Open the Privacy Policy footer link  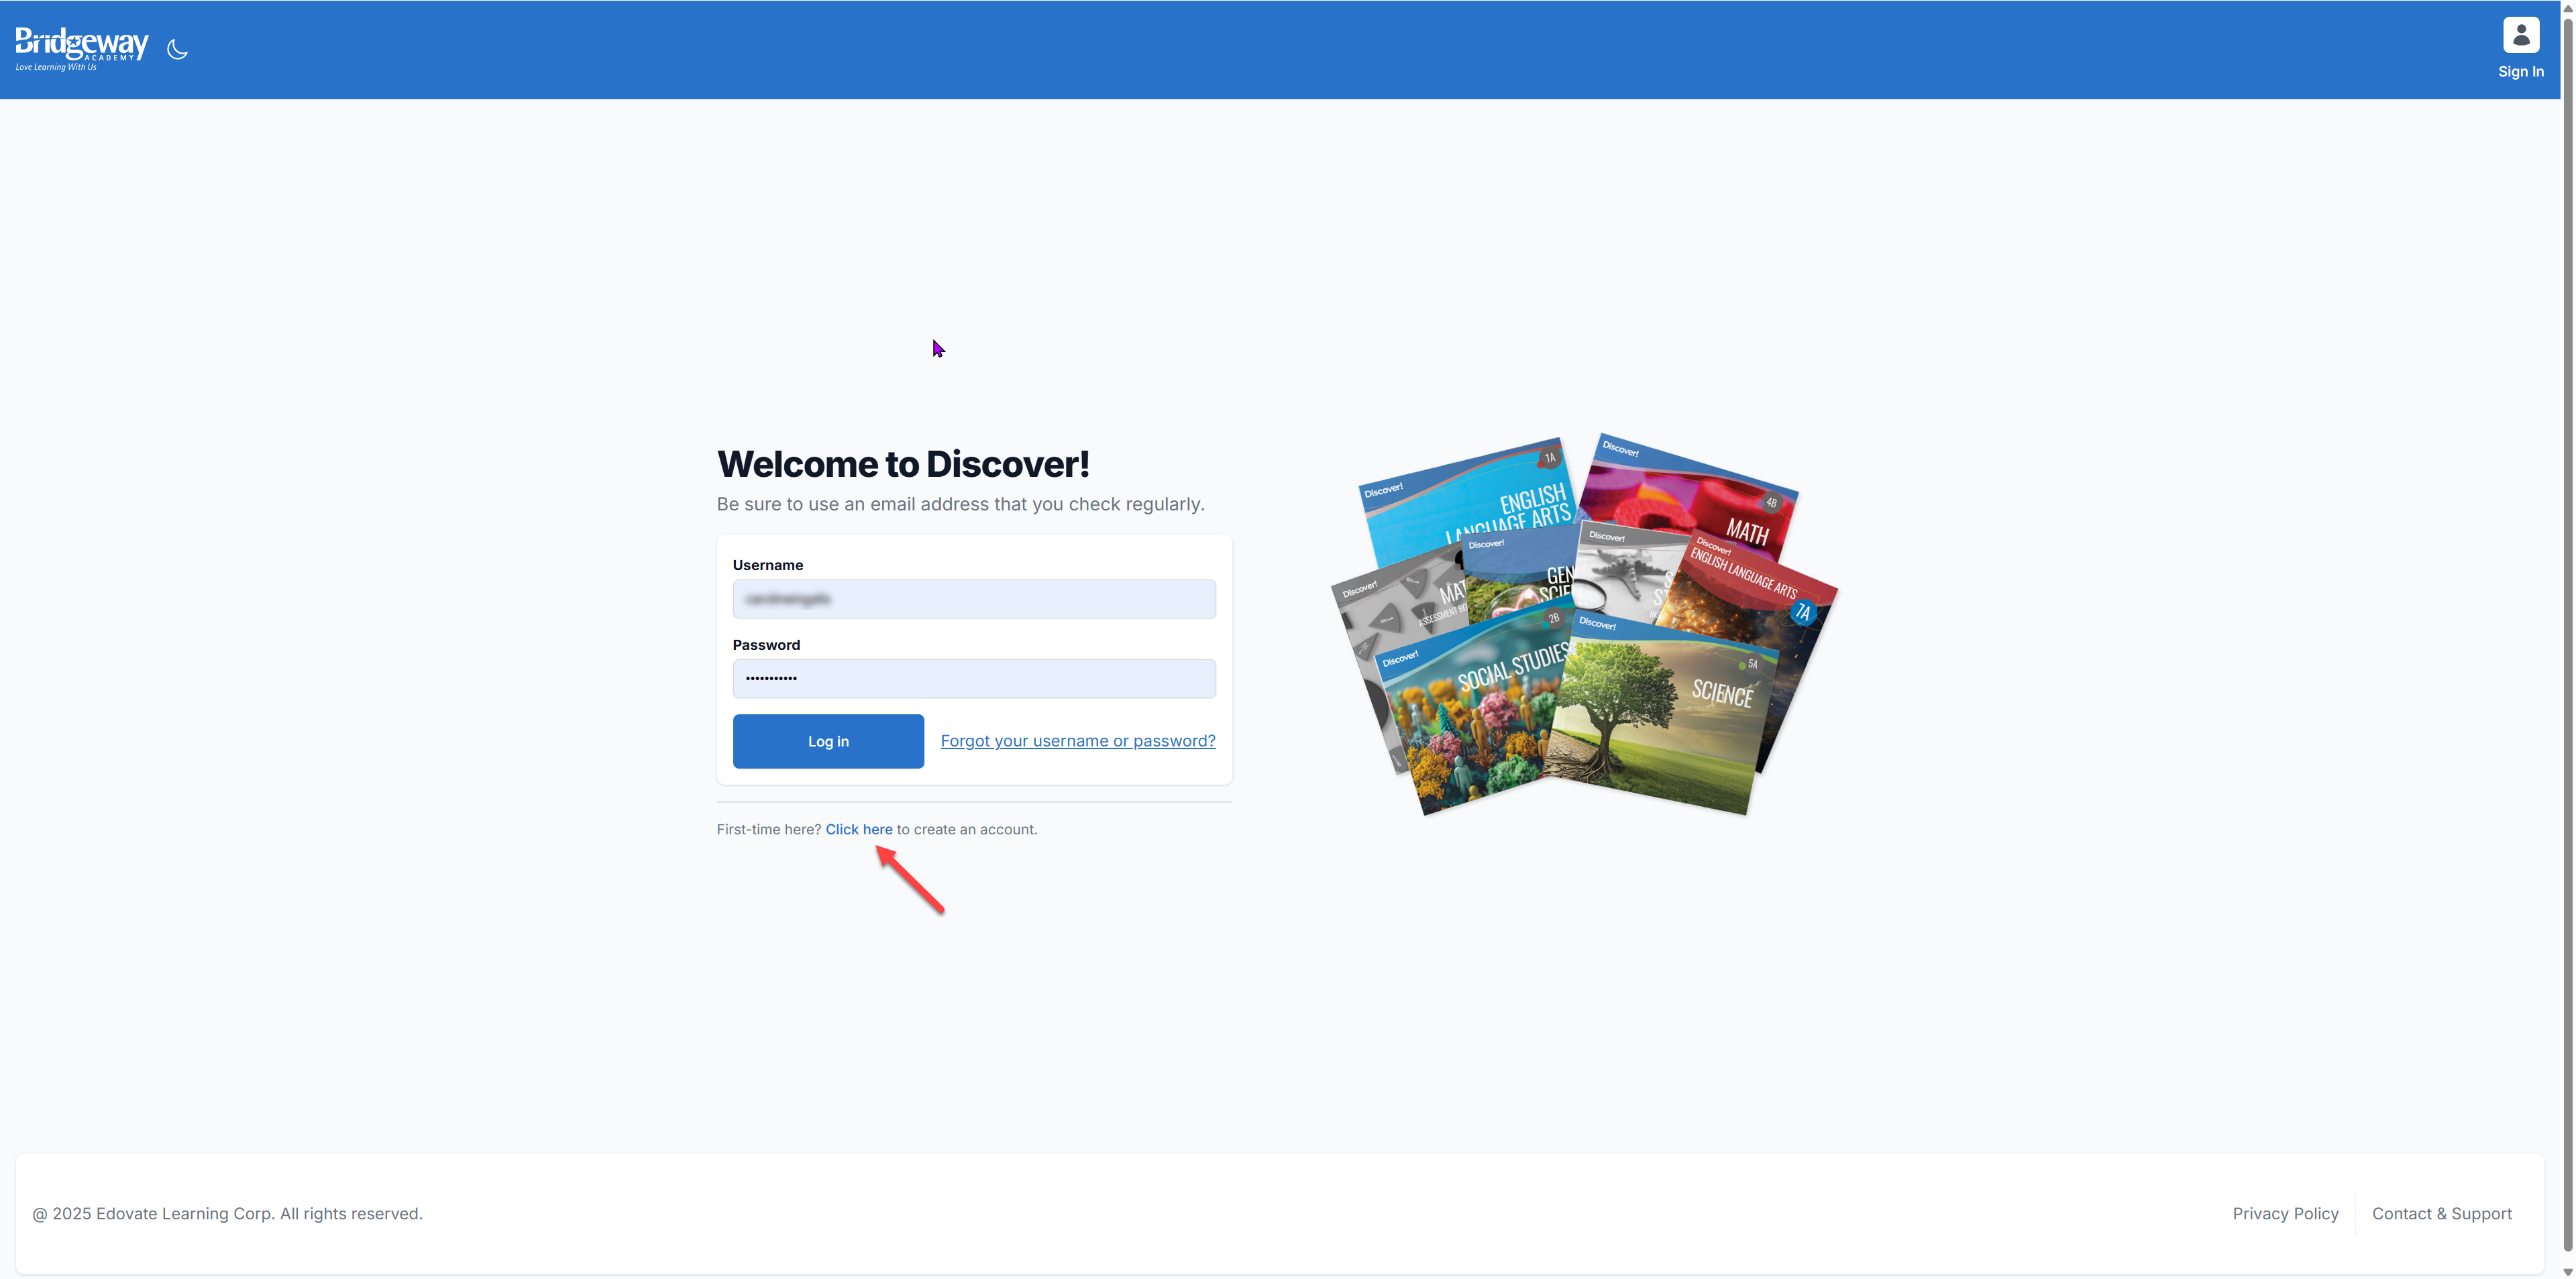pos(2285,1213)
